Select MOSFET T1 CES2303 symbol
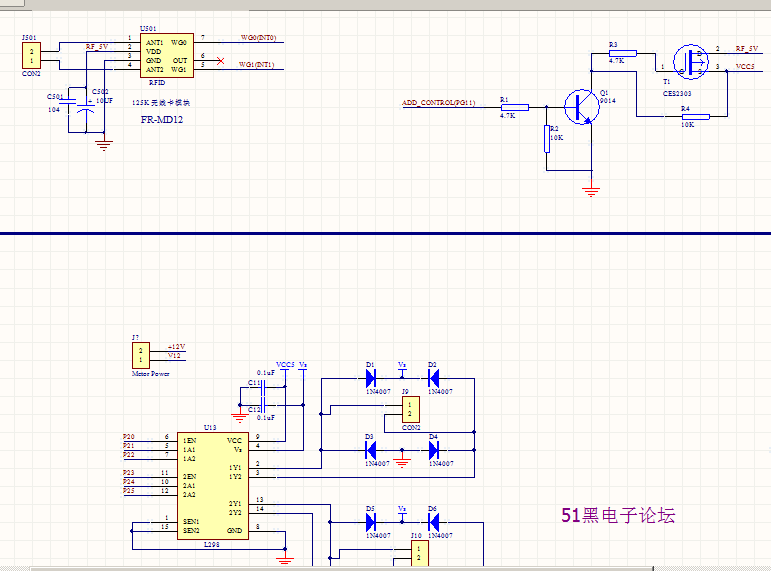 click(x=690, y=62)
